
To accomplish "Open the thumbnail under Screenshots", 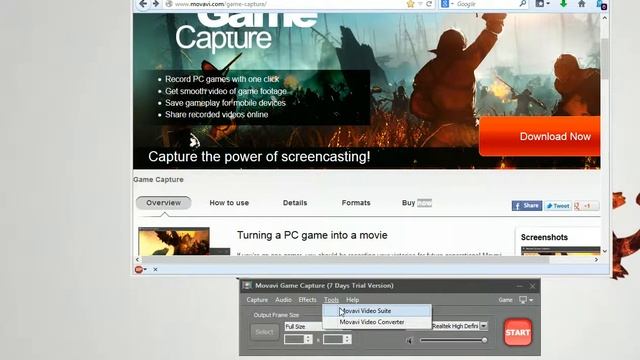I will click(560, 251).
